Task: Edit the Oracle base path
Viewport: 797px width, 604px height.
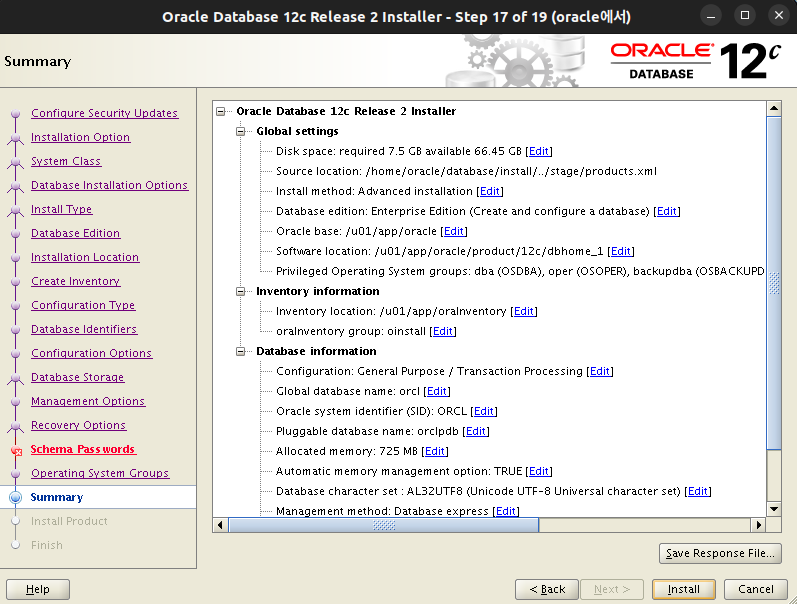Action: click(454, 231)
